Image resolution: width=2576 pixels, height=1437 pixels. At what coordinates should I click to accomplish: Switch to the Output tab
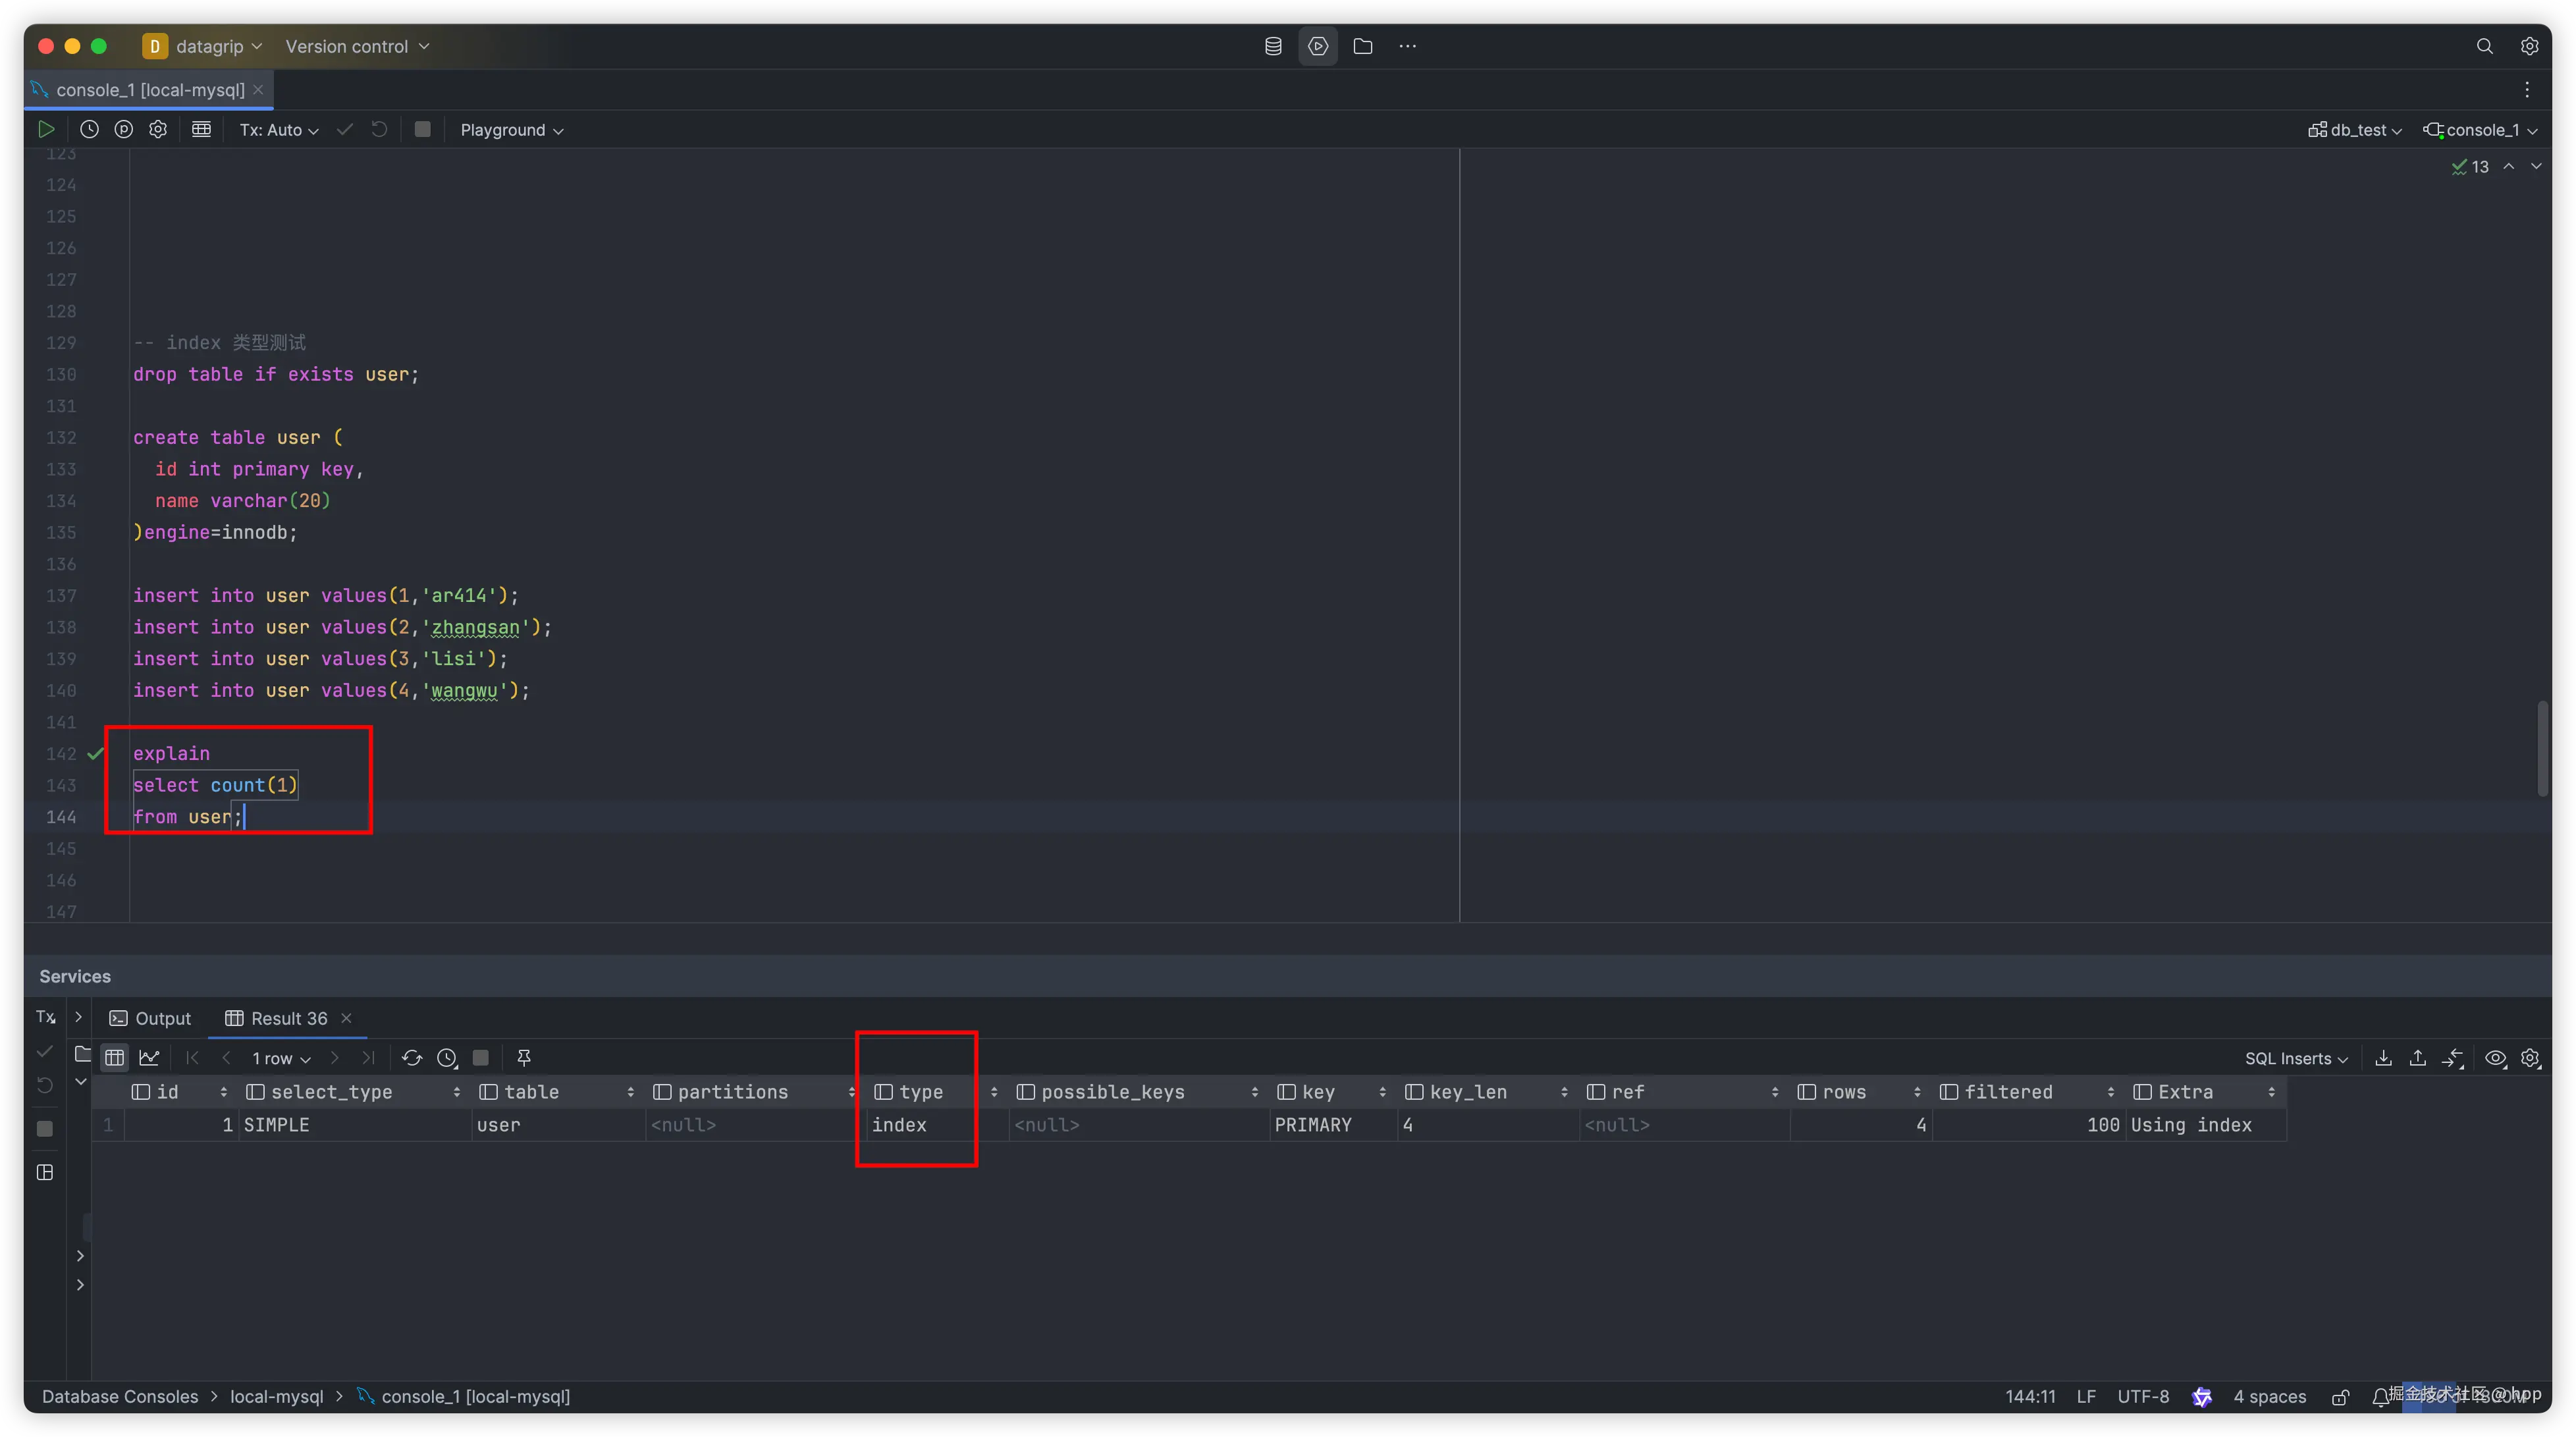(151, 1018)
